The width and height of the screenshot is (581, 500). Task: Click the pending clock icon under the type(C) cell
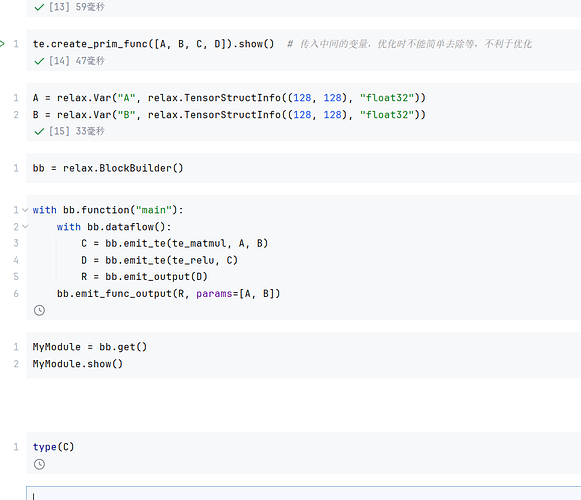[x=39, y=464]
